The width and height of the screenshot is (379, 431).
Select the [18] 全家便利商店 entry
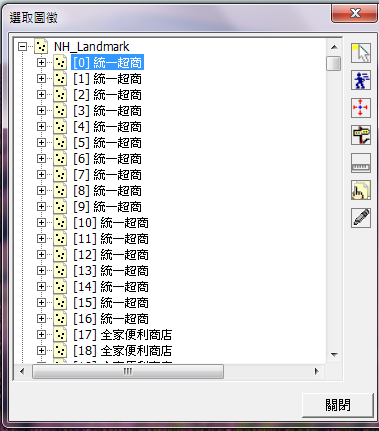(x=122, y=350)
